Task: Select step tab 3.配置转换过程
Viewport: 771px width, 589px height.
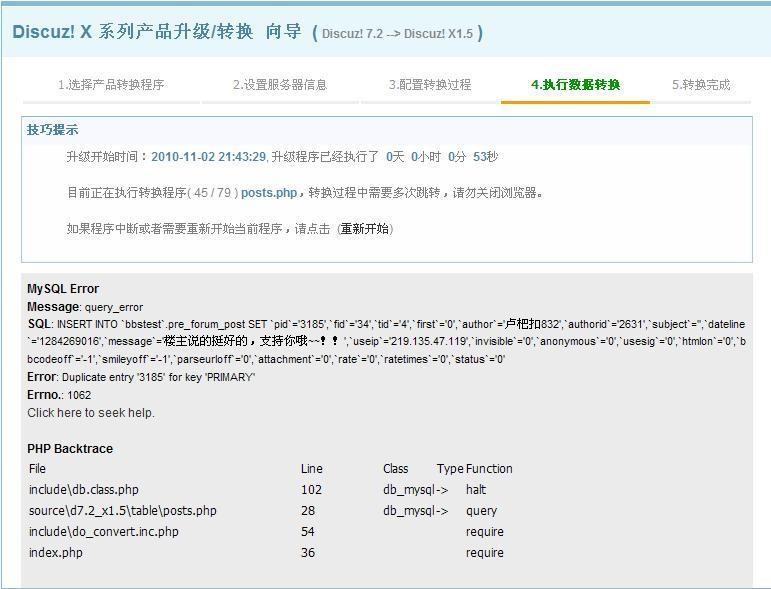Action: tap(430, 85)
